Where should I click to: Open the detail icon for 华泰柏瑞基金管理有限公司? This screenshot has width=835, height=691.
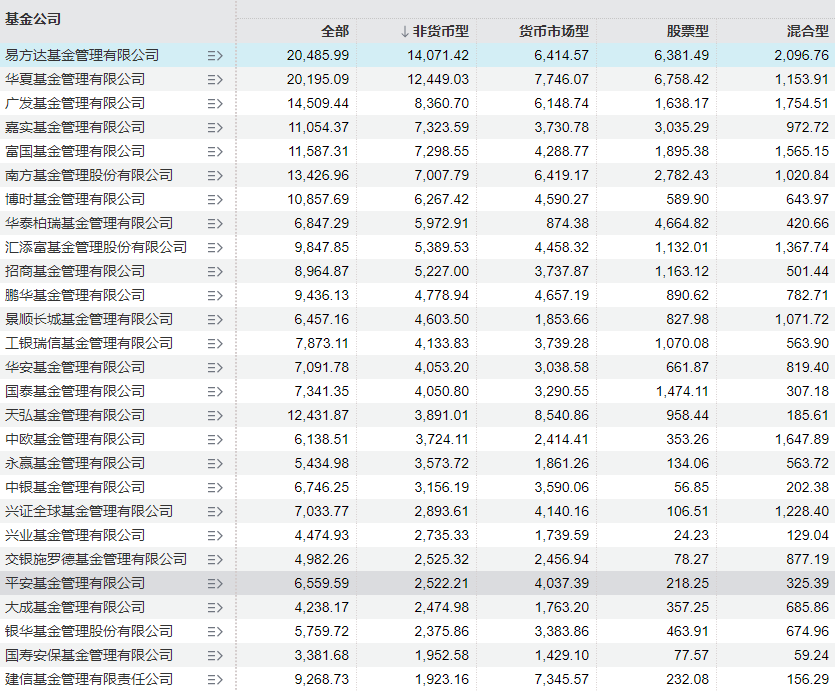(x=215, y=224)
